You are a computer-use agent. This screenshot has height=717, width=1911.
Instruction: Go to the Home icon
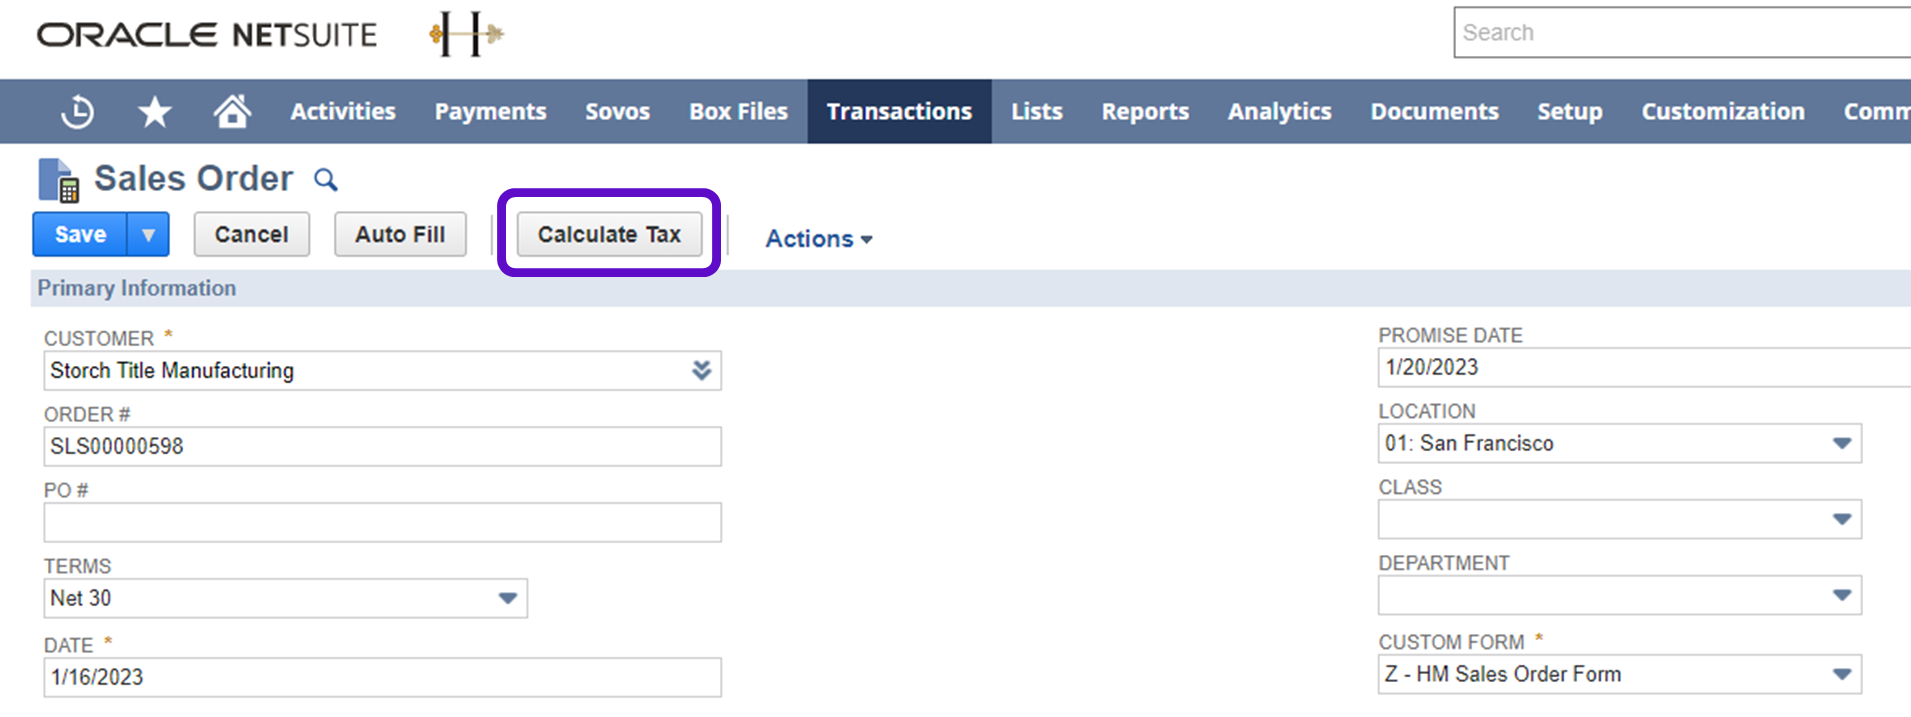[x=232, y=112]
